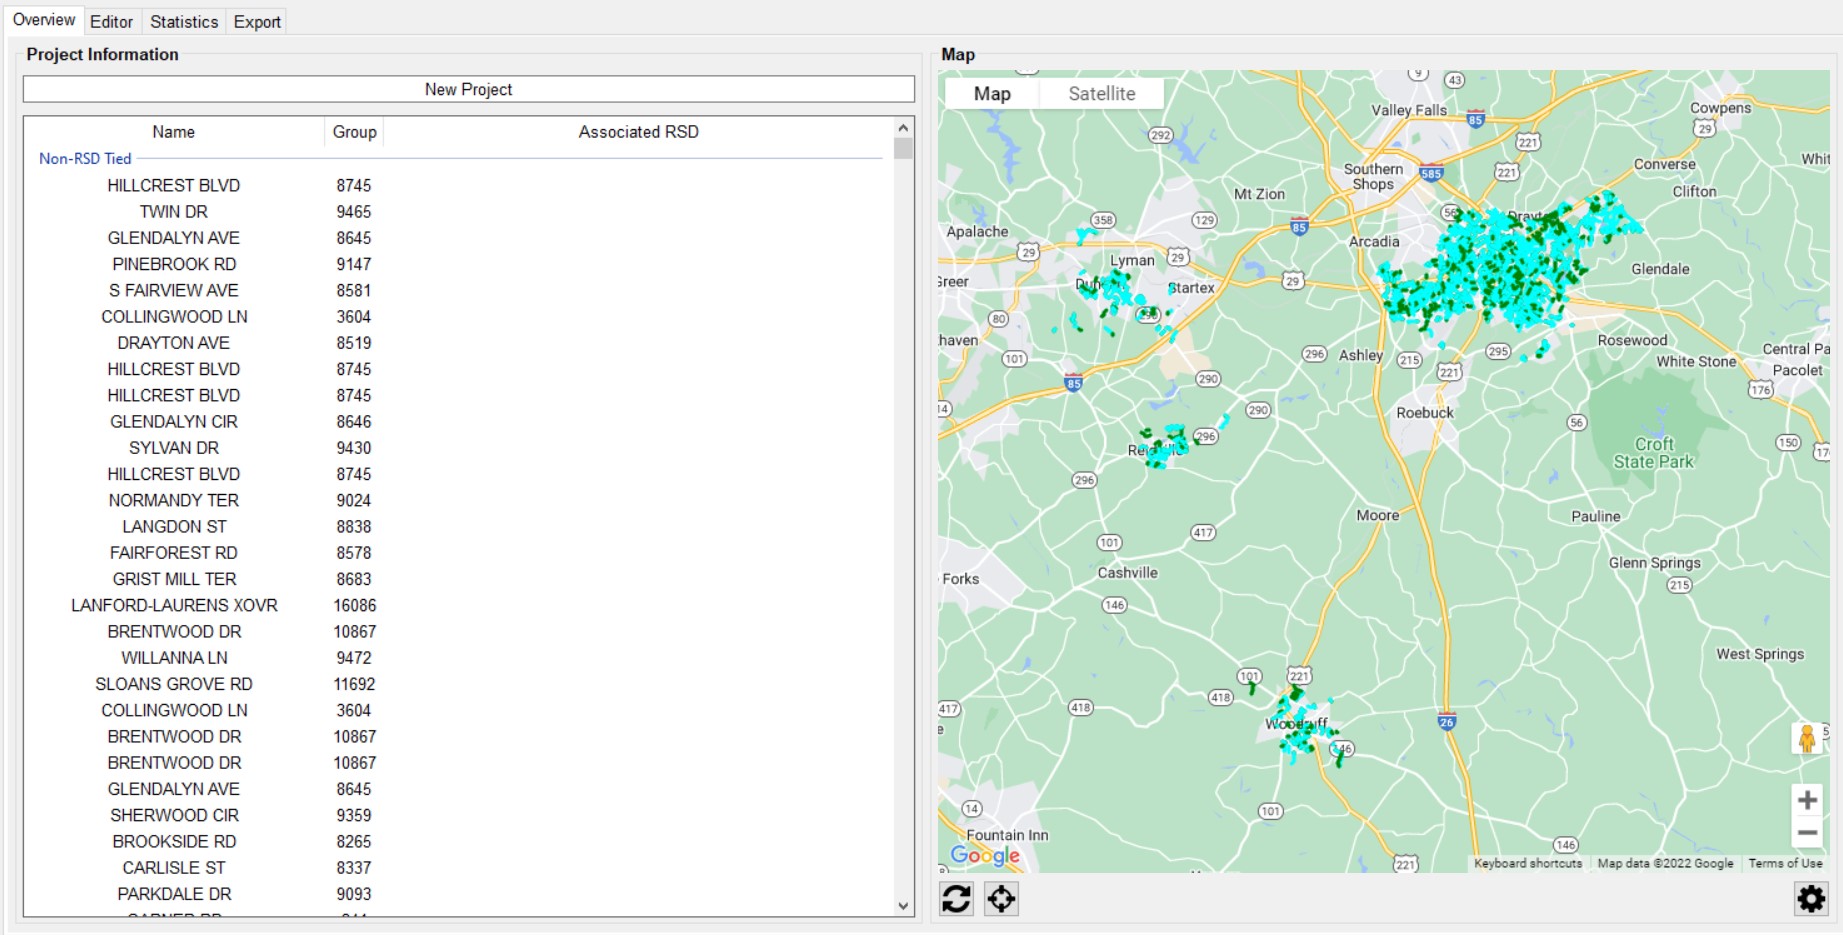Click the recenter crosshair icon

(1001, 899)
